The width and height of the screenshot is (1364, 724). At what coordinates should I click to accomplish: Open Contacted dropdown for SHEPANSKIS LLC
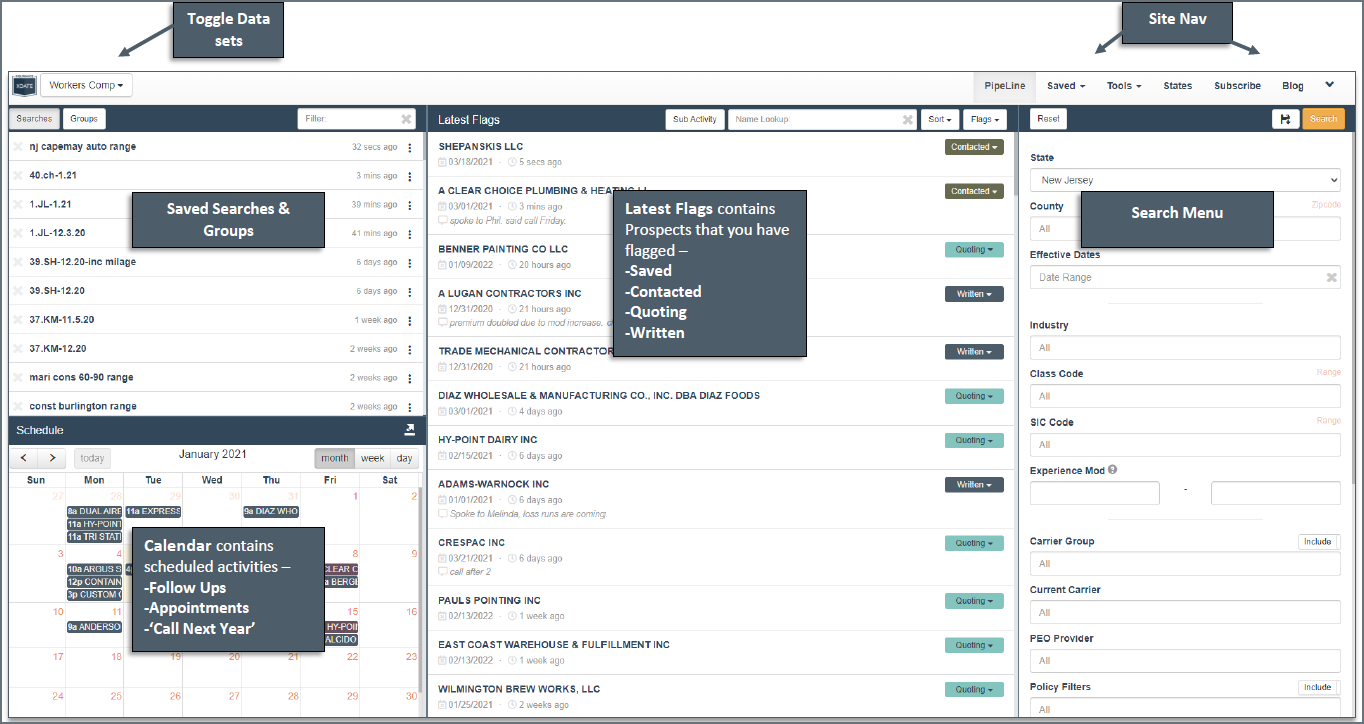point(974,147)
